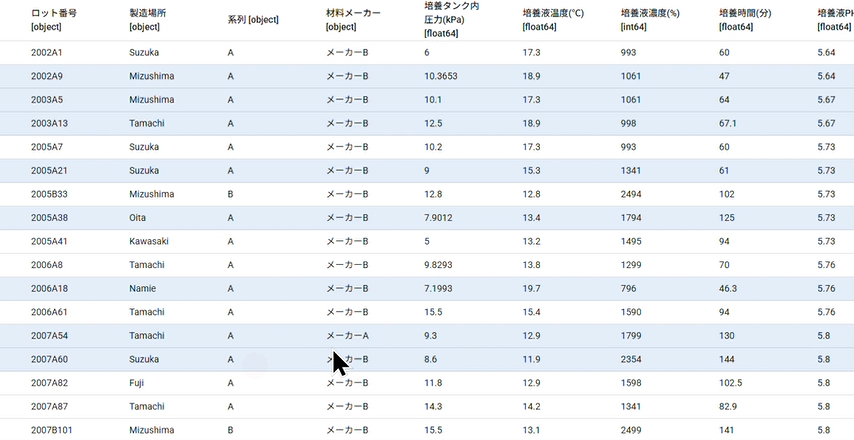Click the Oita location cell
This screenshot has width=854, height=440.
point(140,218)
